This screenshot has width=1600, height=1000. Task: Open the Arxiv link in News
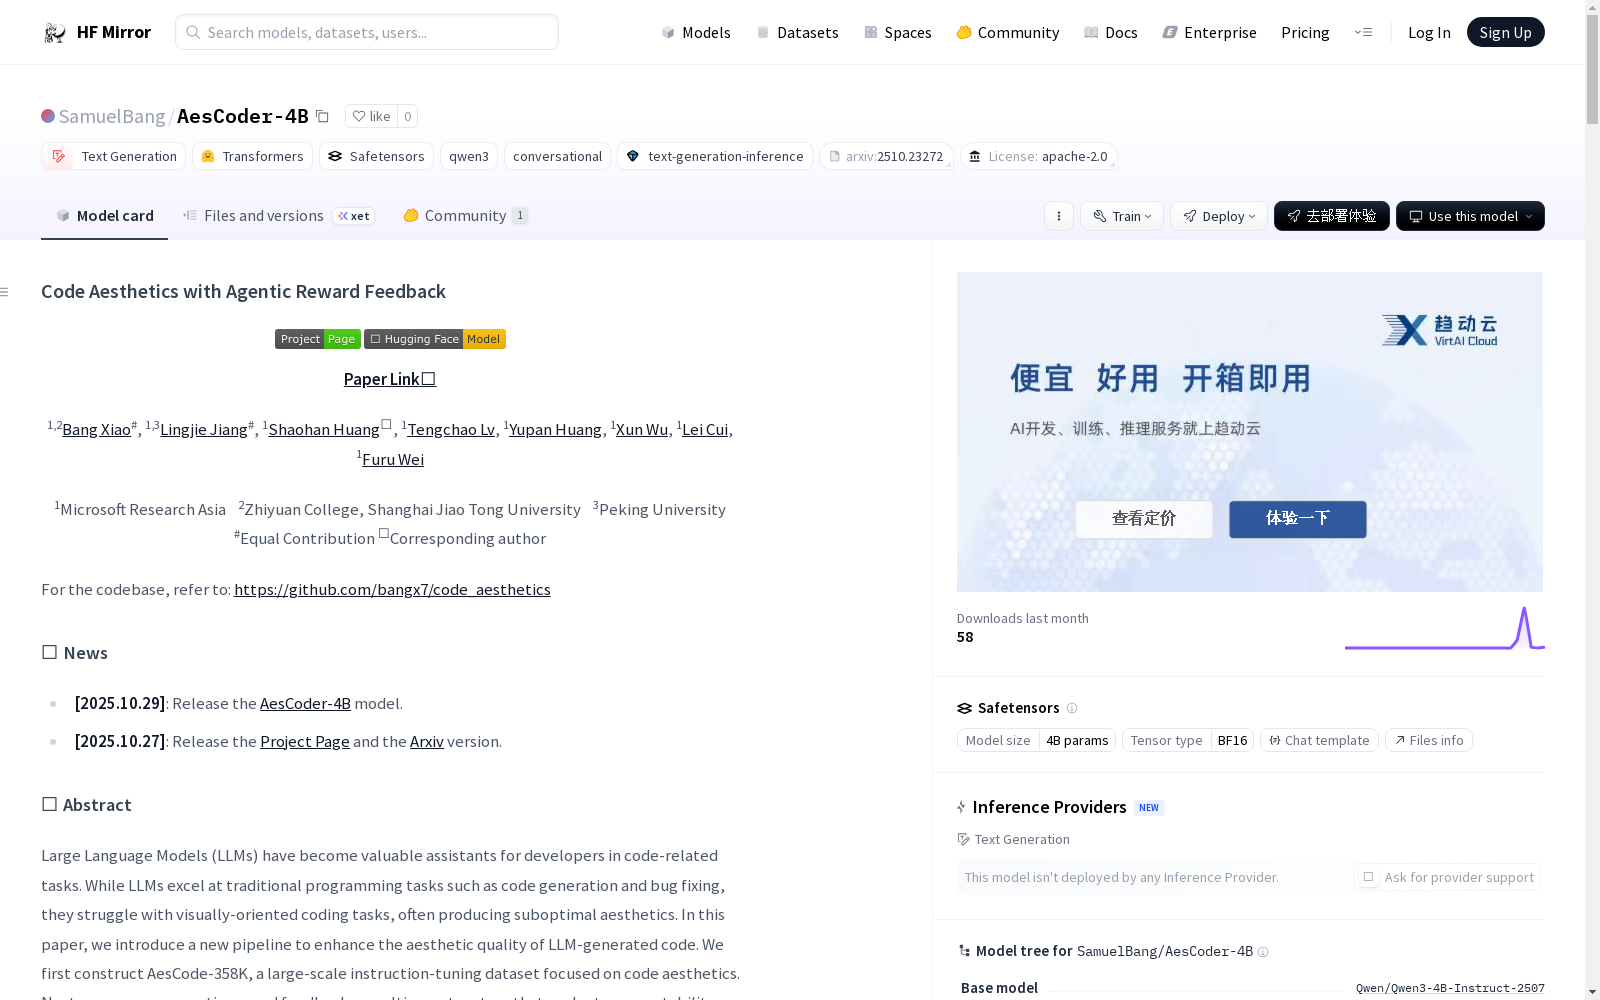click(427, 742)
